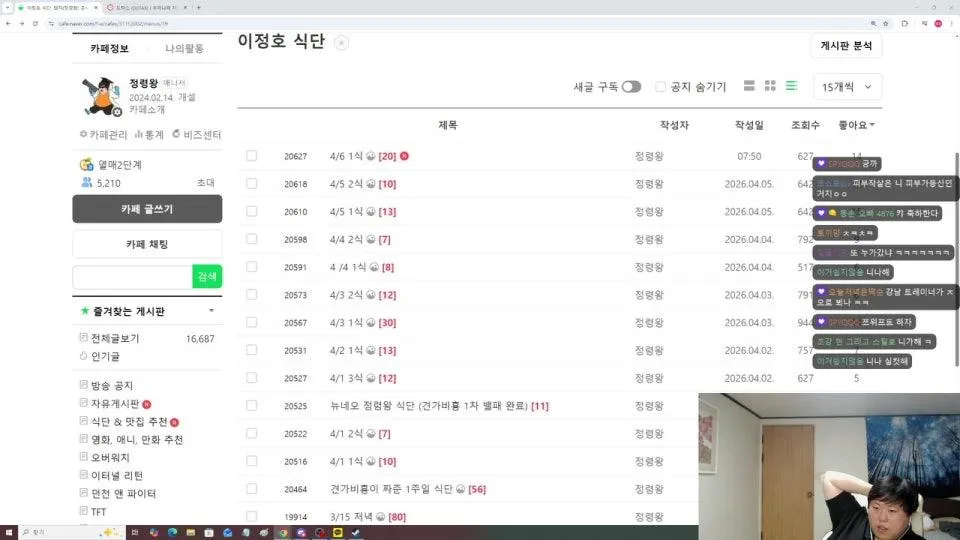The image size is (960, 540).
Task: Open Windows Start menu
Action: (x=9, y=533)
